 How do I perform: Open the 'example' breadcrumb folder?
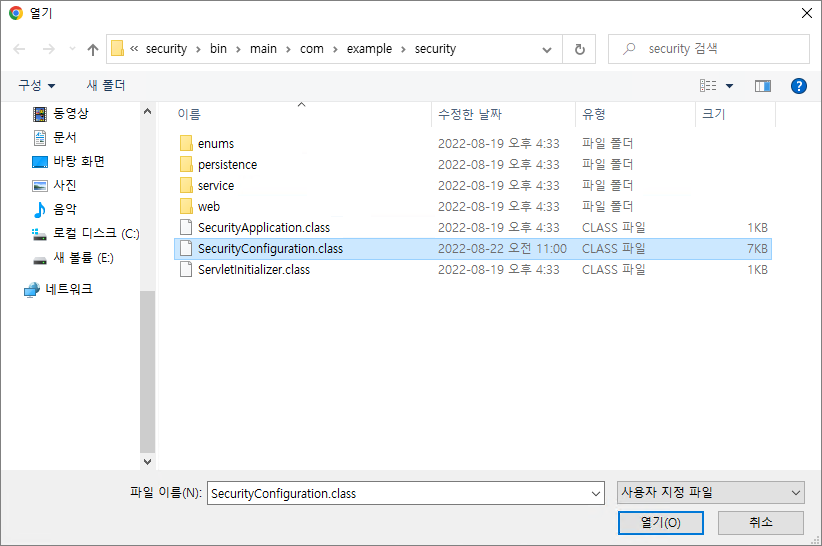click(x=369, y=49)
